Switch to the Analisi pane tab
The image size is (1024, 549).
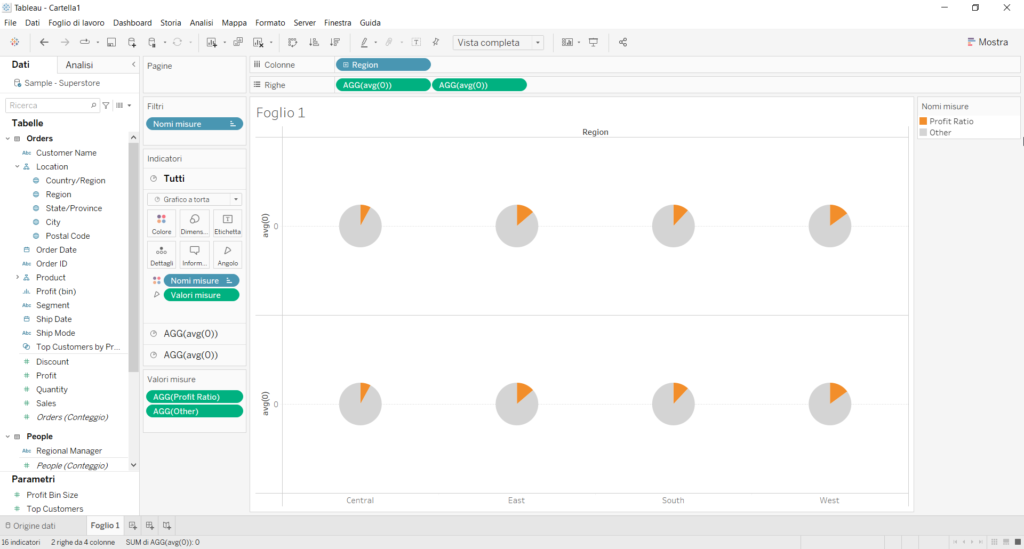tap(79, 65)
